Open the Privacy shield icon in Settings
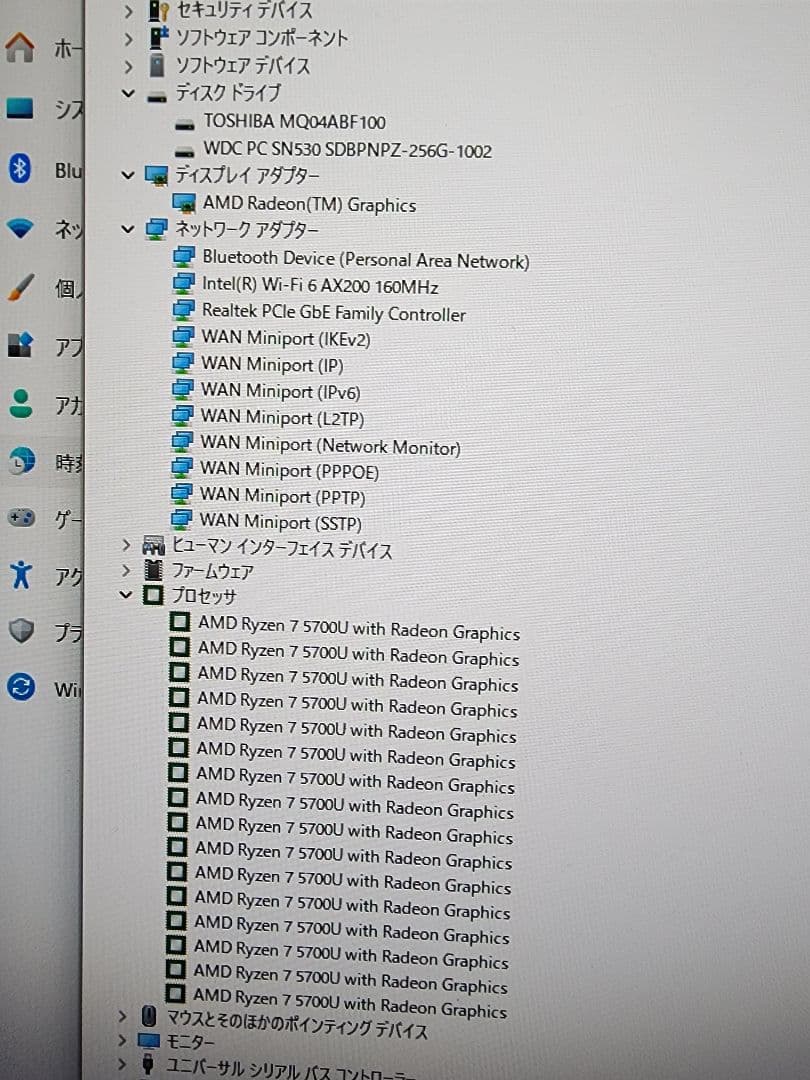 (21, 630)
